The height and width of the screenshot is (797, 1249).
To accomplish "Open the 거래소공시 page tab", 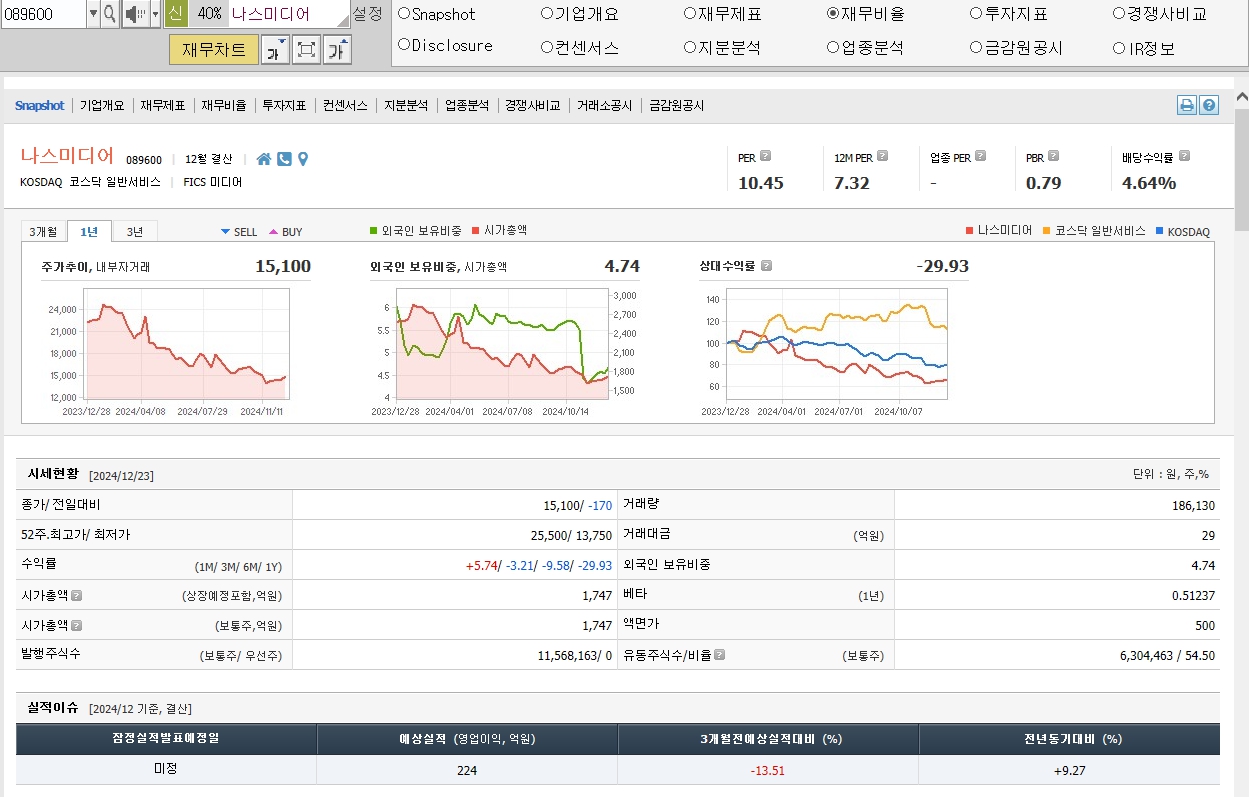I will pos(605,105).
